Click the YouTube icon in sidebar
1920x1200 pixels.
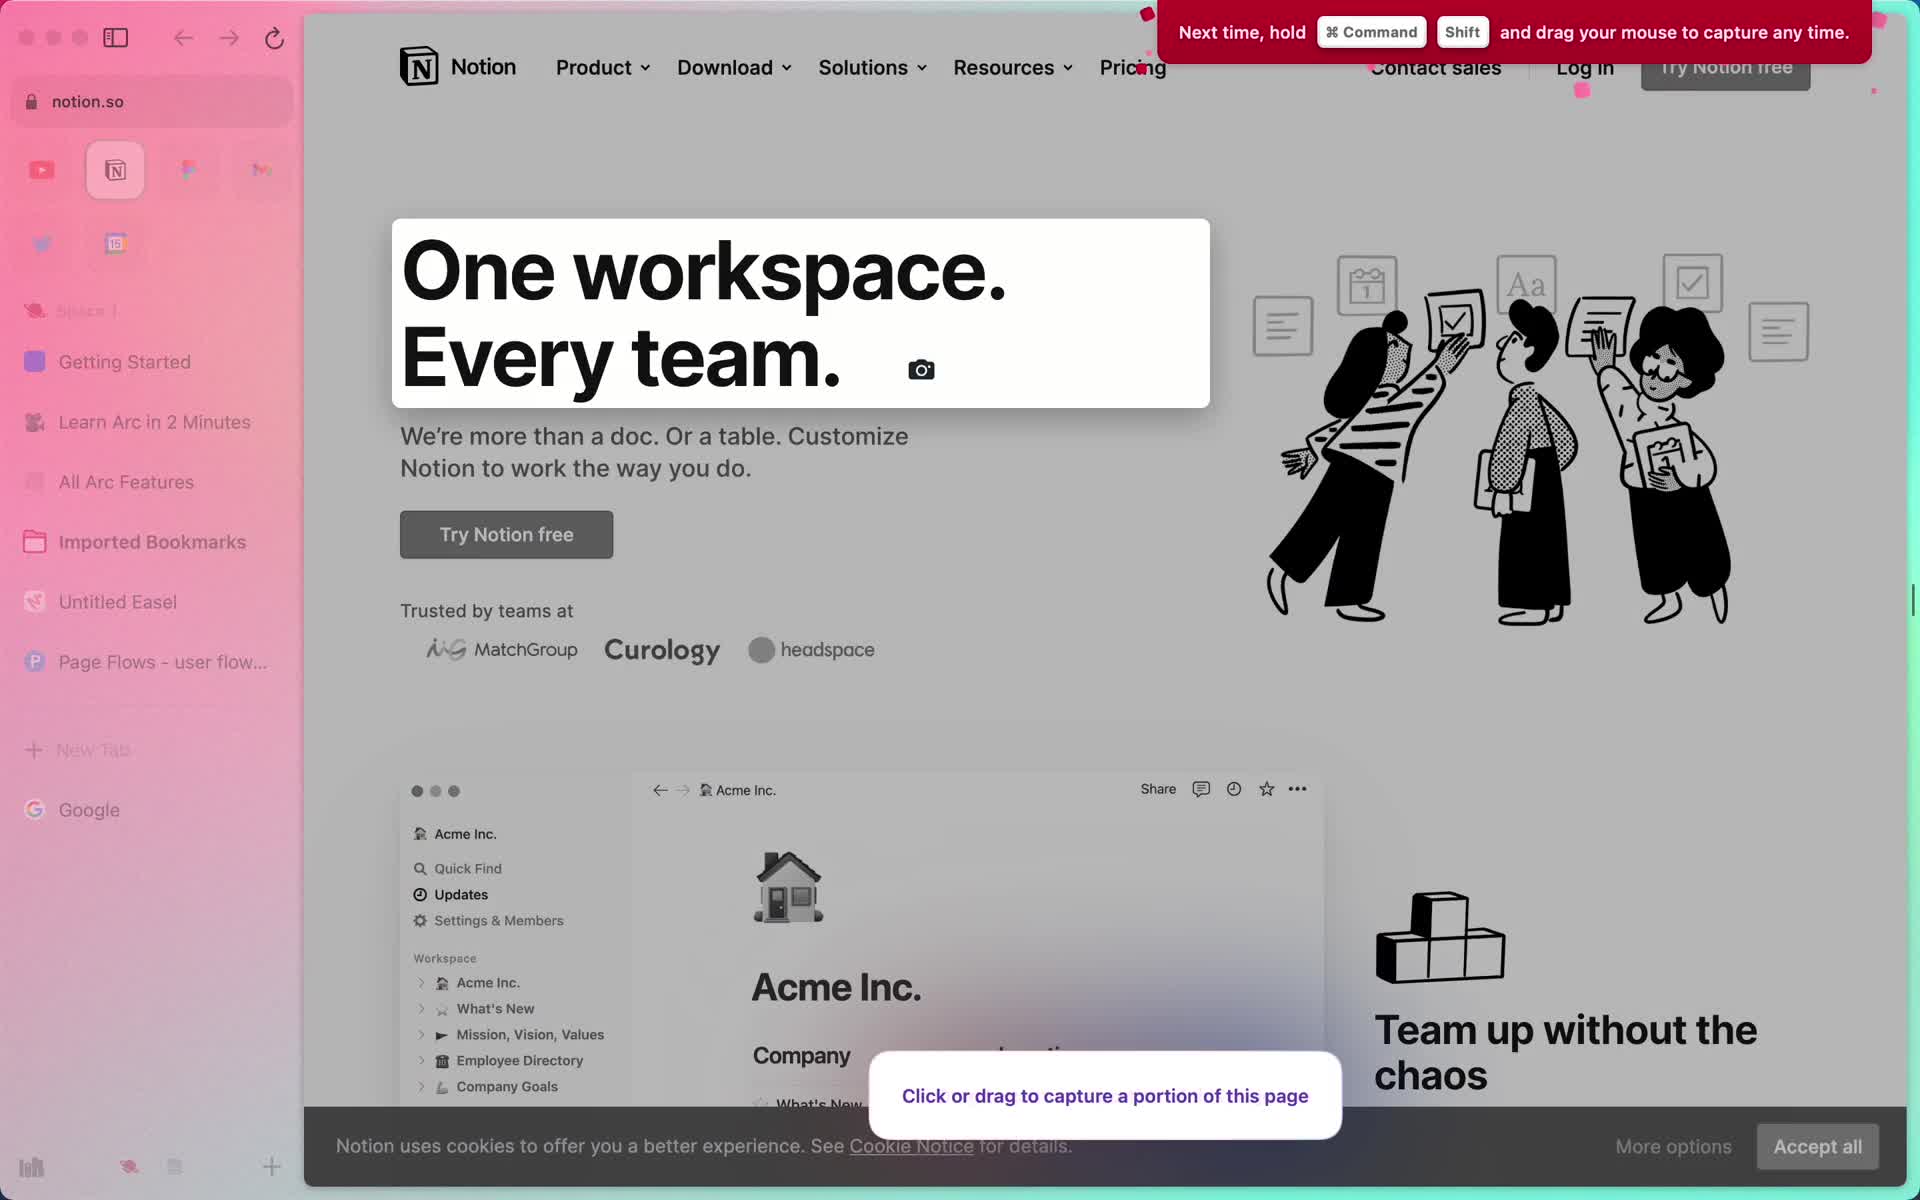tap(41, 170)
